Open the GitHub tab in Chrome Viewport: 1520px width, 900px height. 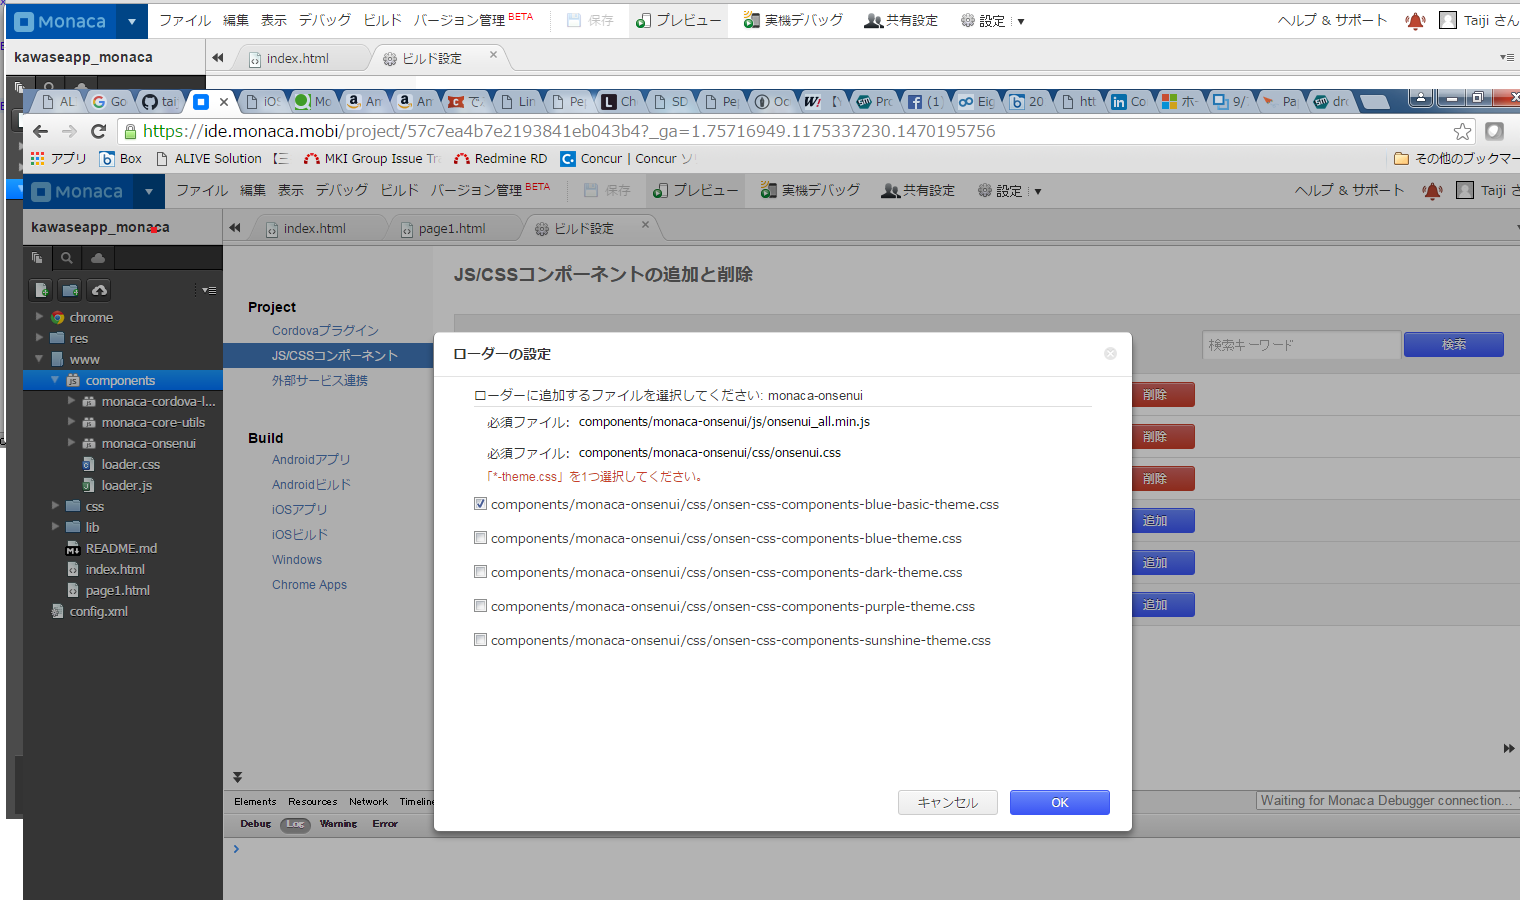coord(159,101)
